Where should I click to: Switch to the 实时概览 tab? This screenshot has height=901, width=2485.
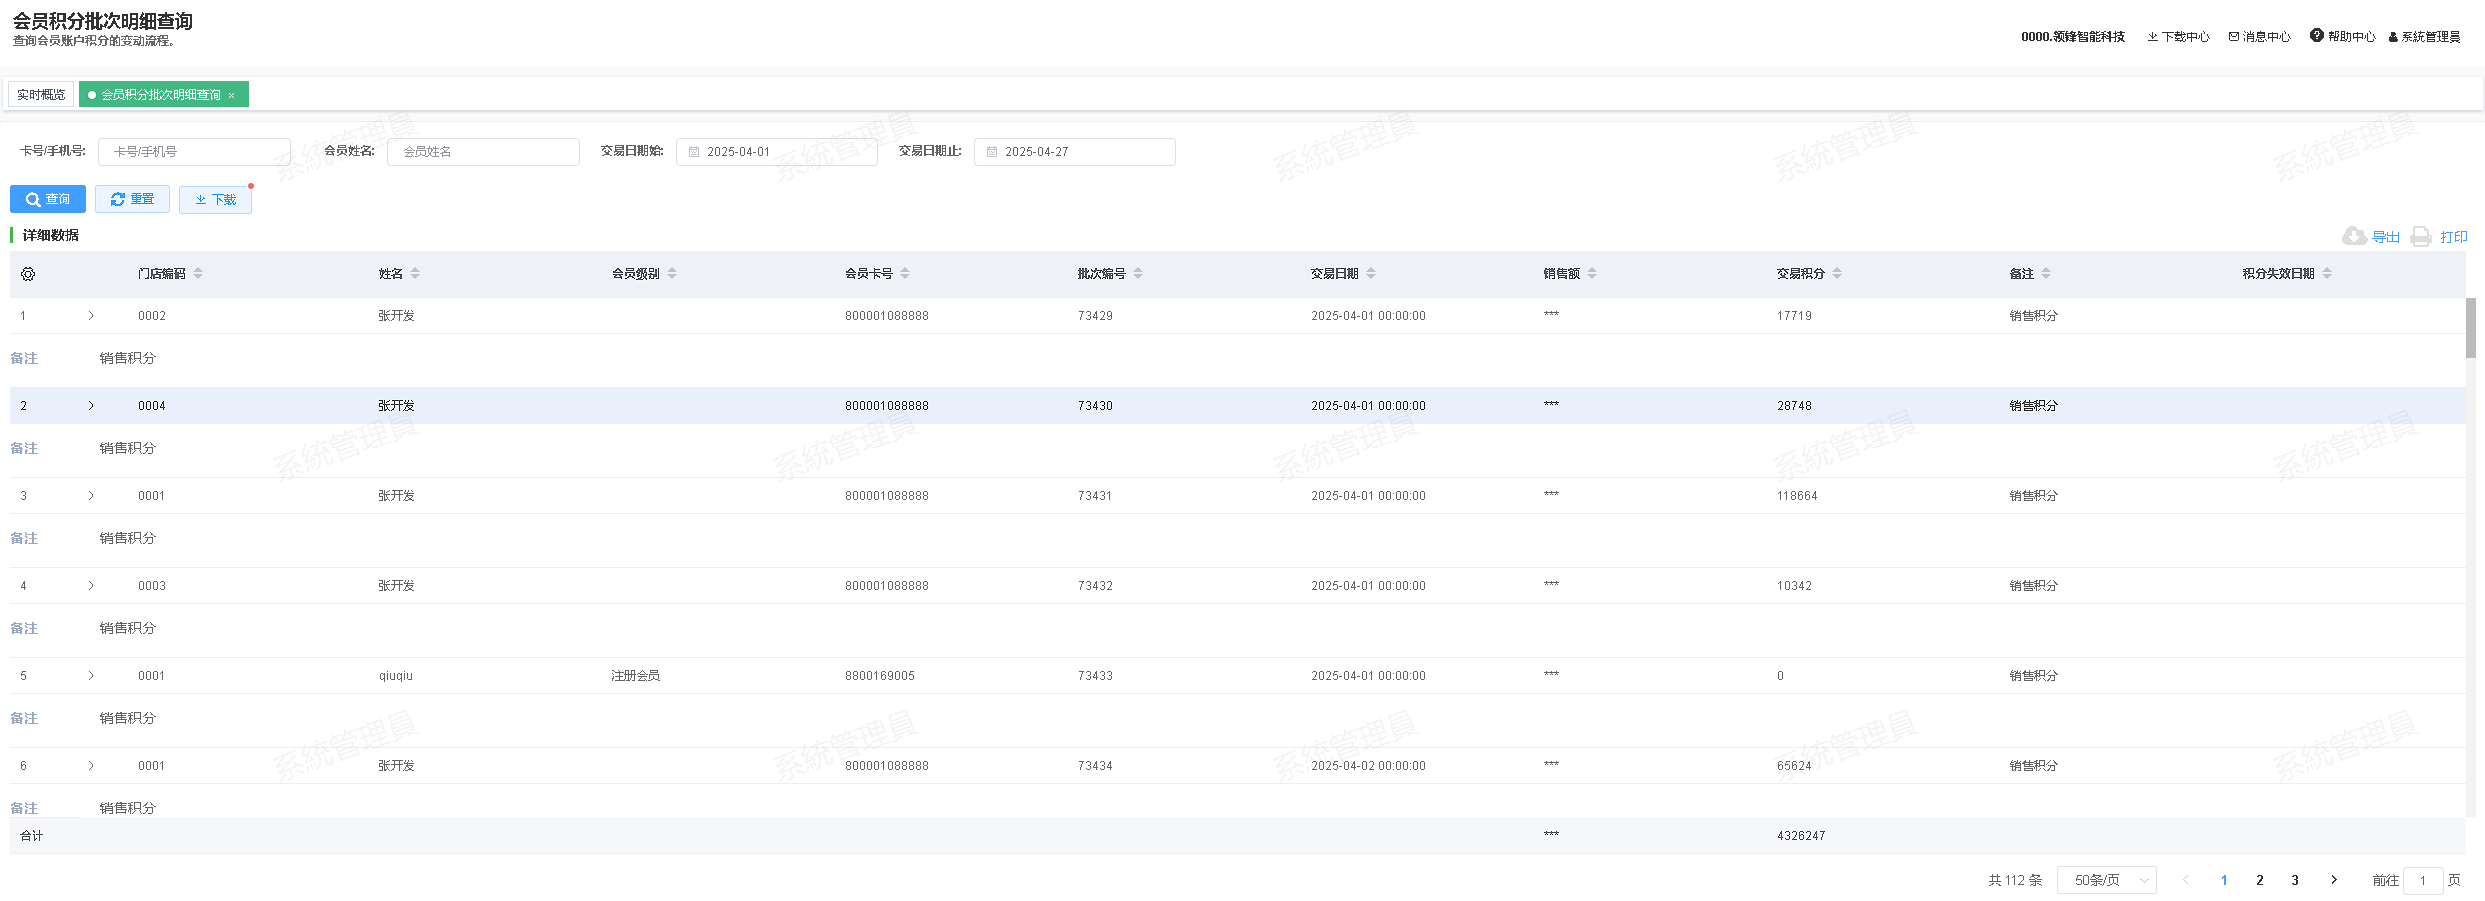point(41,95)
